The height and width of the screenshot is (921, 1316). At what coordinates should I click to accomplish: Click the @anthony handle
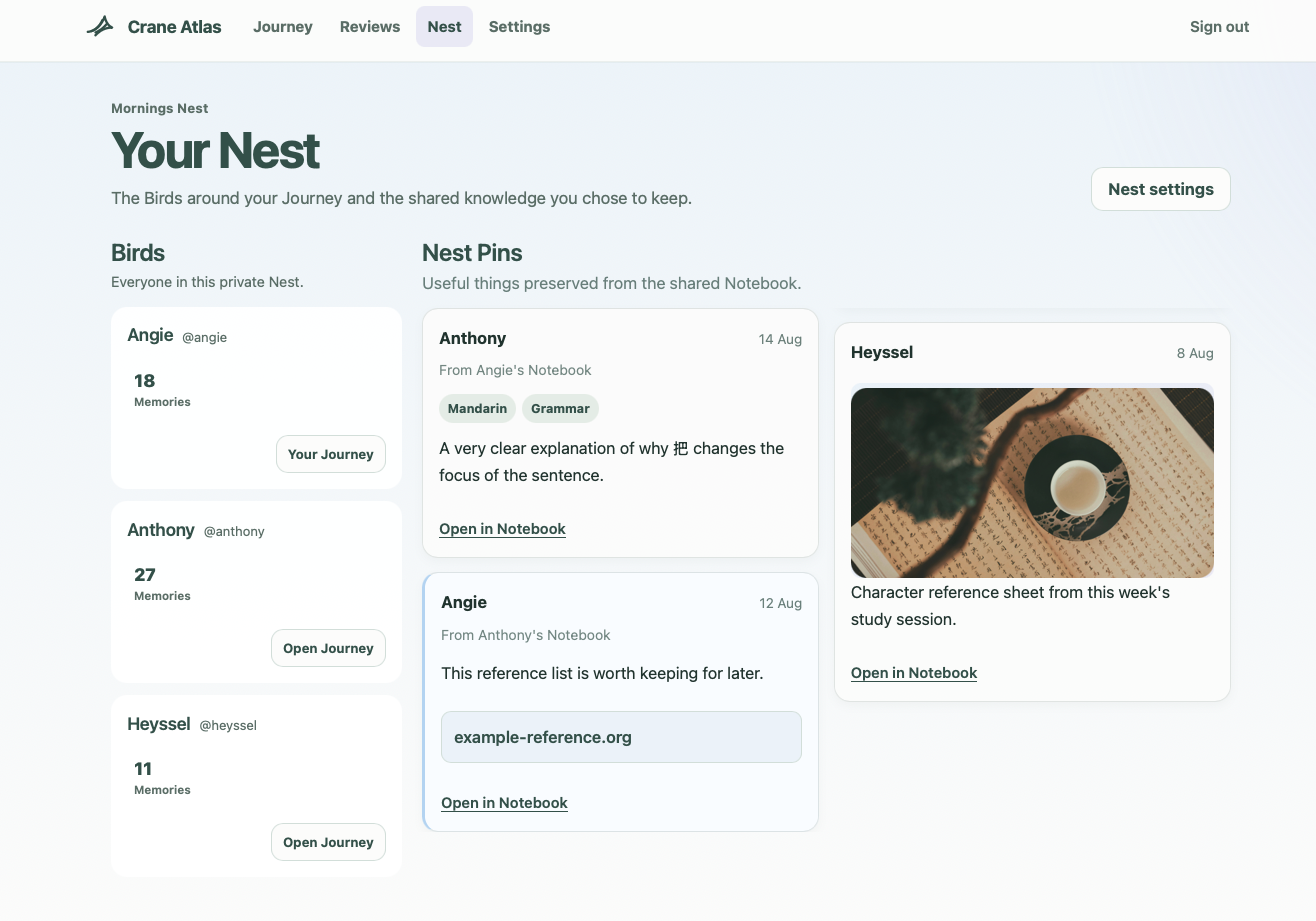pyautogui.click(x=234, y=532)
